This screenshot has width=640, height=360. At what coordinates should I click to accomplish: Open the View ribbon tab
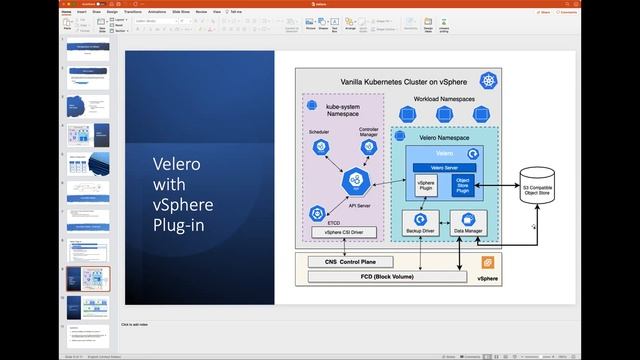217,12
